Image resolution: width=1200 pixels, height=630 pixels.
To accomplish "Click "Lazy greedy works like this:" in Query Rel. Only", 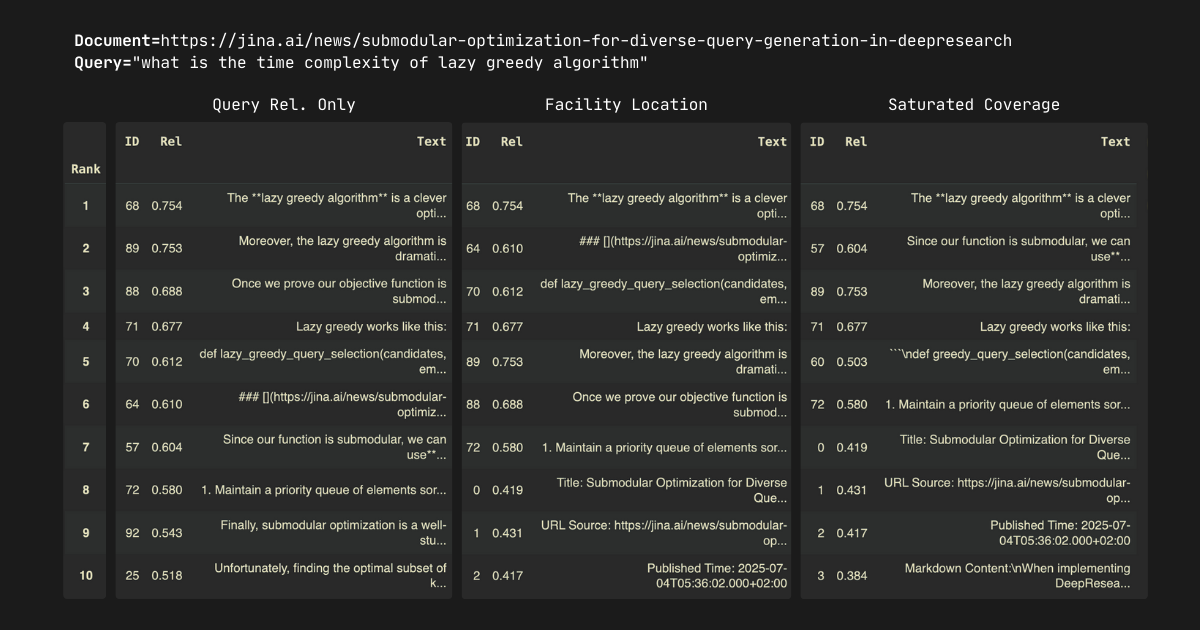I will [x=371, y=326].
